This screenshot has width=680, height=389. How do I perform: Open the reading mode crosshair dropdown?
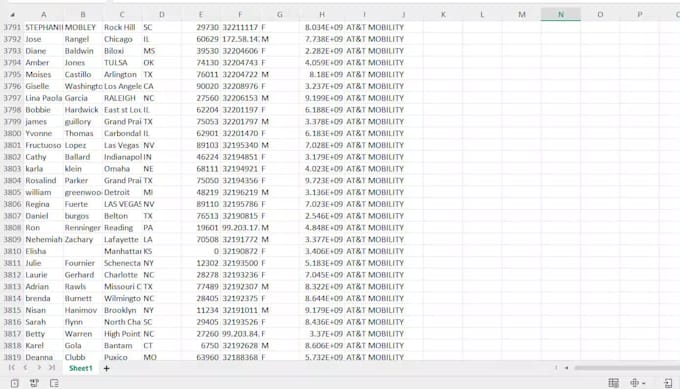pos(638,382)
